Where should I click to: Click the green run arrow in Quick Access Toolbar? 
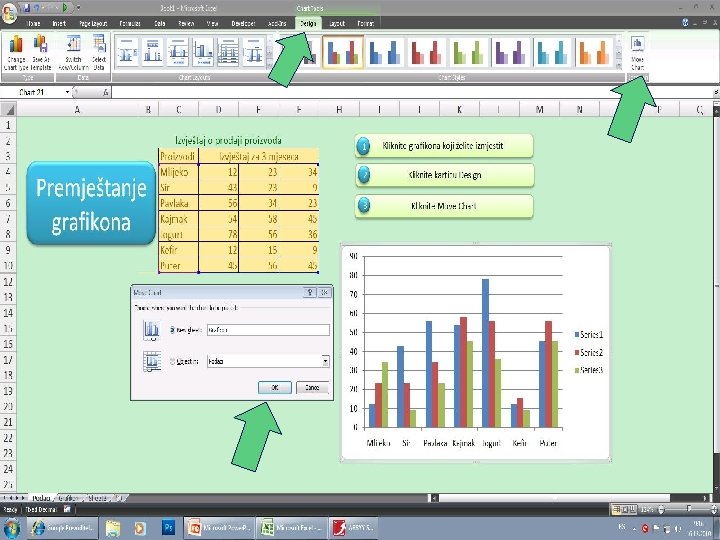[x=65, y=8]
